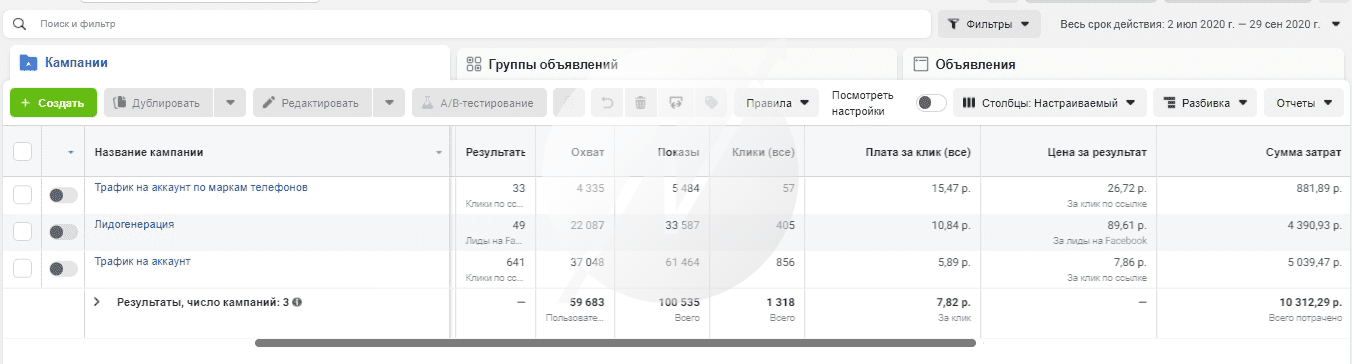1352x364 pixels.
Task: Click the tag label icon in toolbar
Action: pos(711,102)
